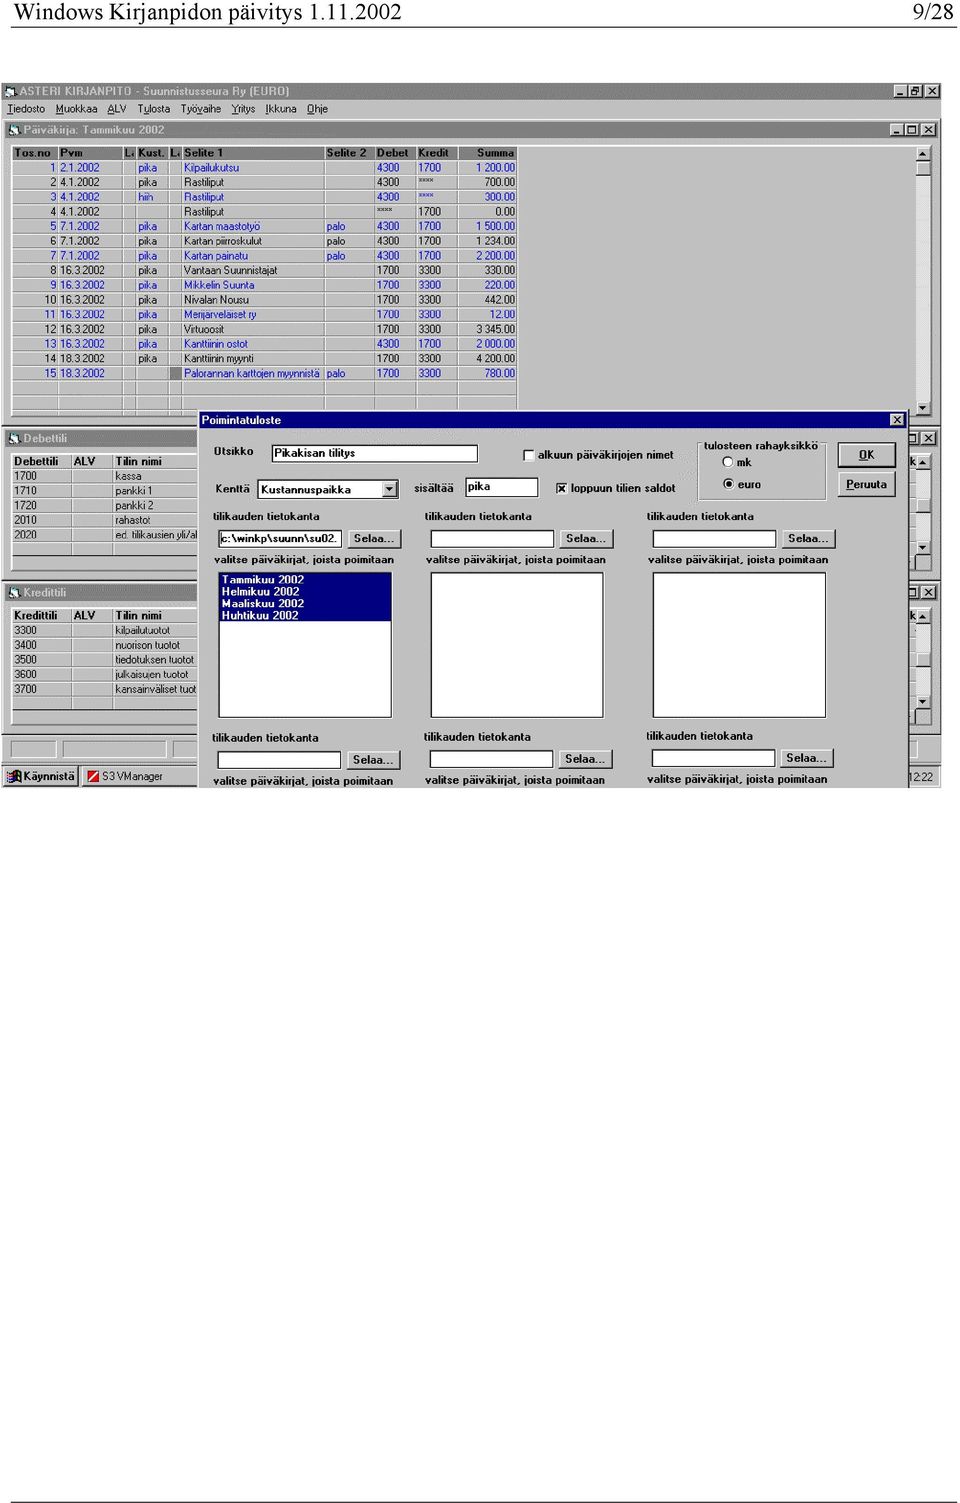This screenshot has height=1503, width=960.
Task: Open the Työvaihe menu
Action: (201, 109)
